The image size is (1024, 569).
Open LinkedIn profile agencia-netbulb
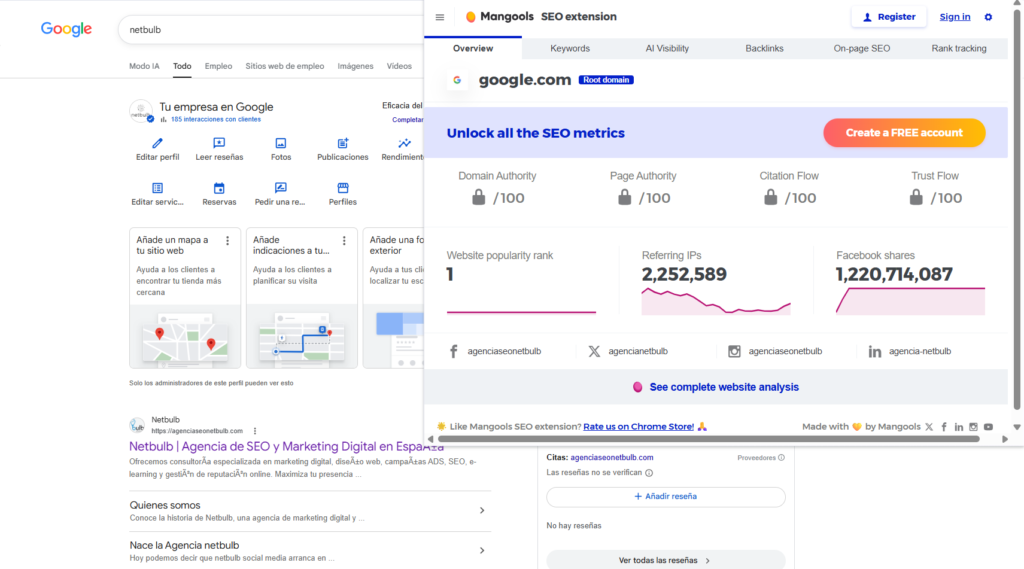click(910, 351)
